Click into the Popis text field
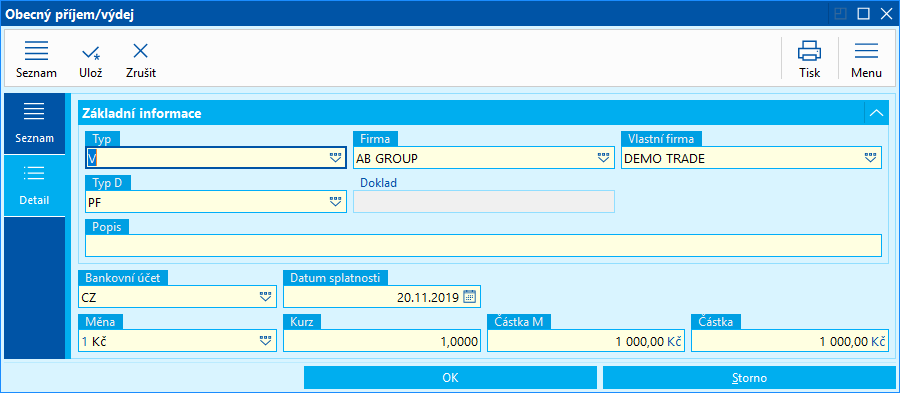This screenshot has height=393, width=900. pyautogui.click(x=483, y=246)
